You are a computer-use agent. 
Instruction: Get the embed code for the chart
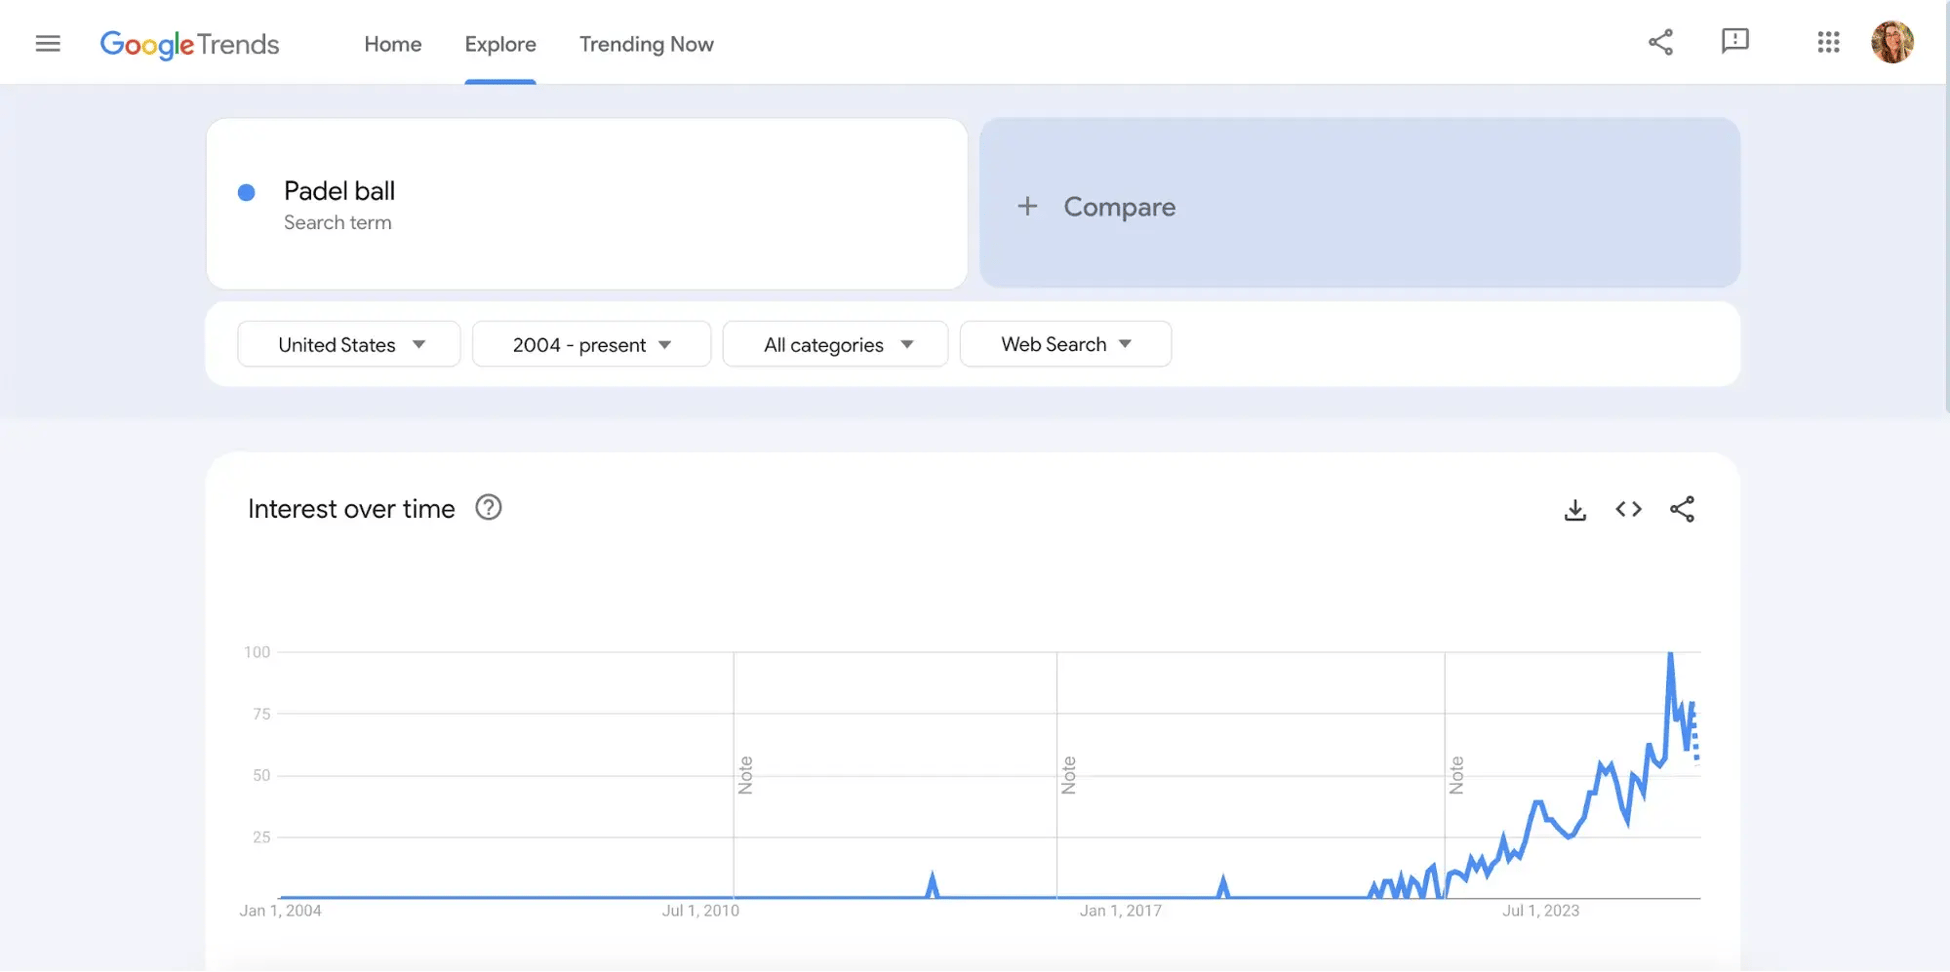pyautogui.click(x=1628, y=509)
